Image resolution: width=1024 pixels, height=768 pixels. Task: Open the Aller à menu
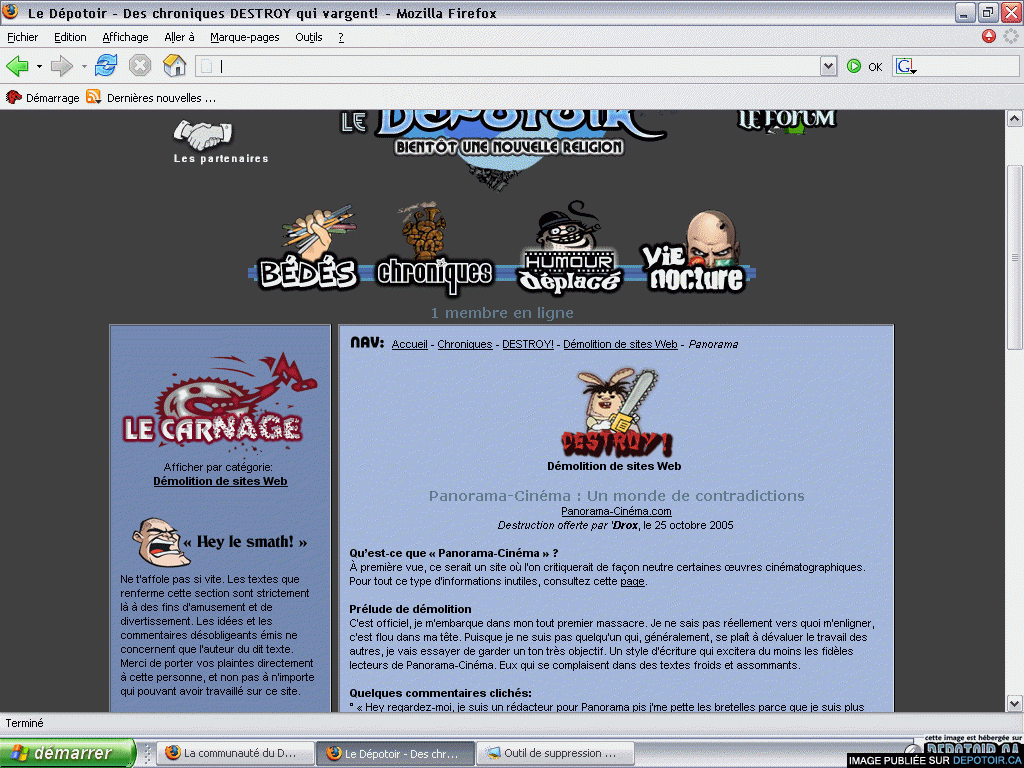click(180, 37)
